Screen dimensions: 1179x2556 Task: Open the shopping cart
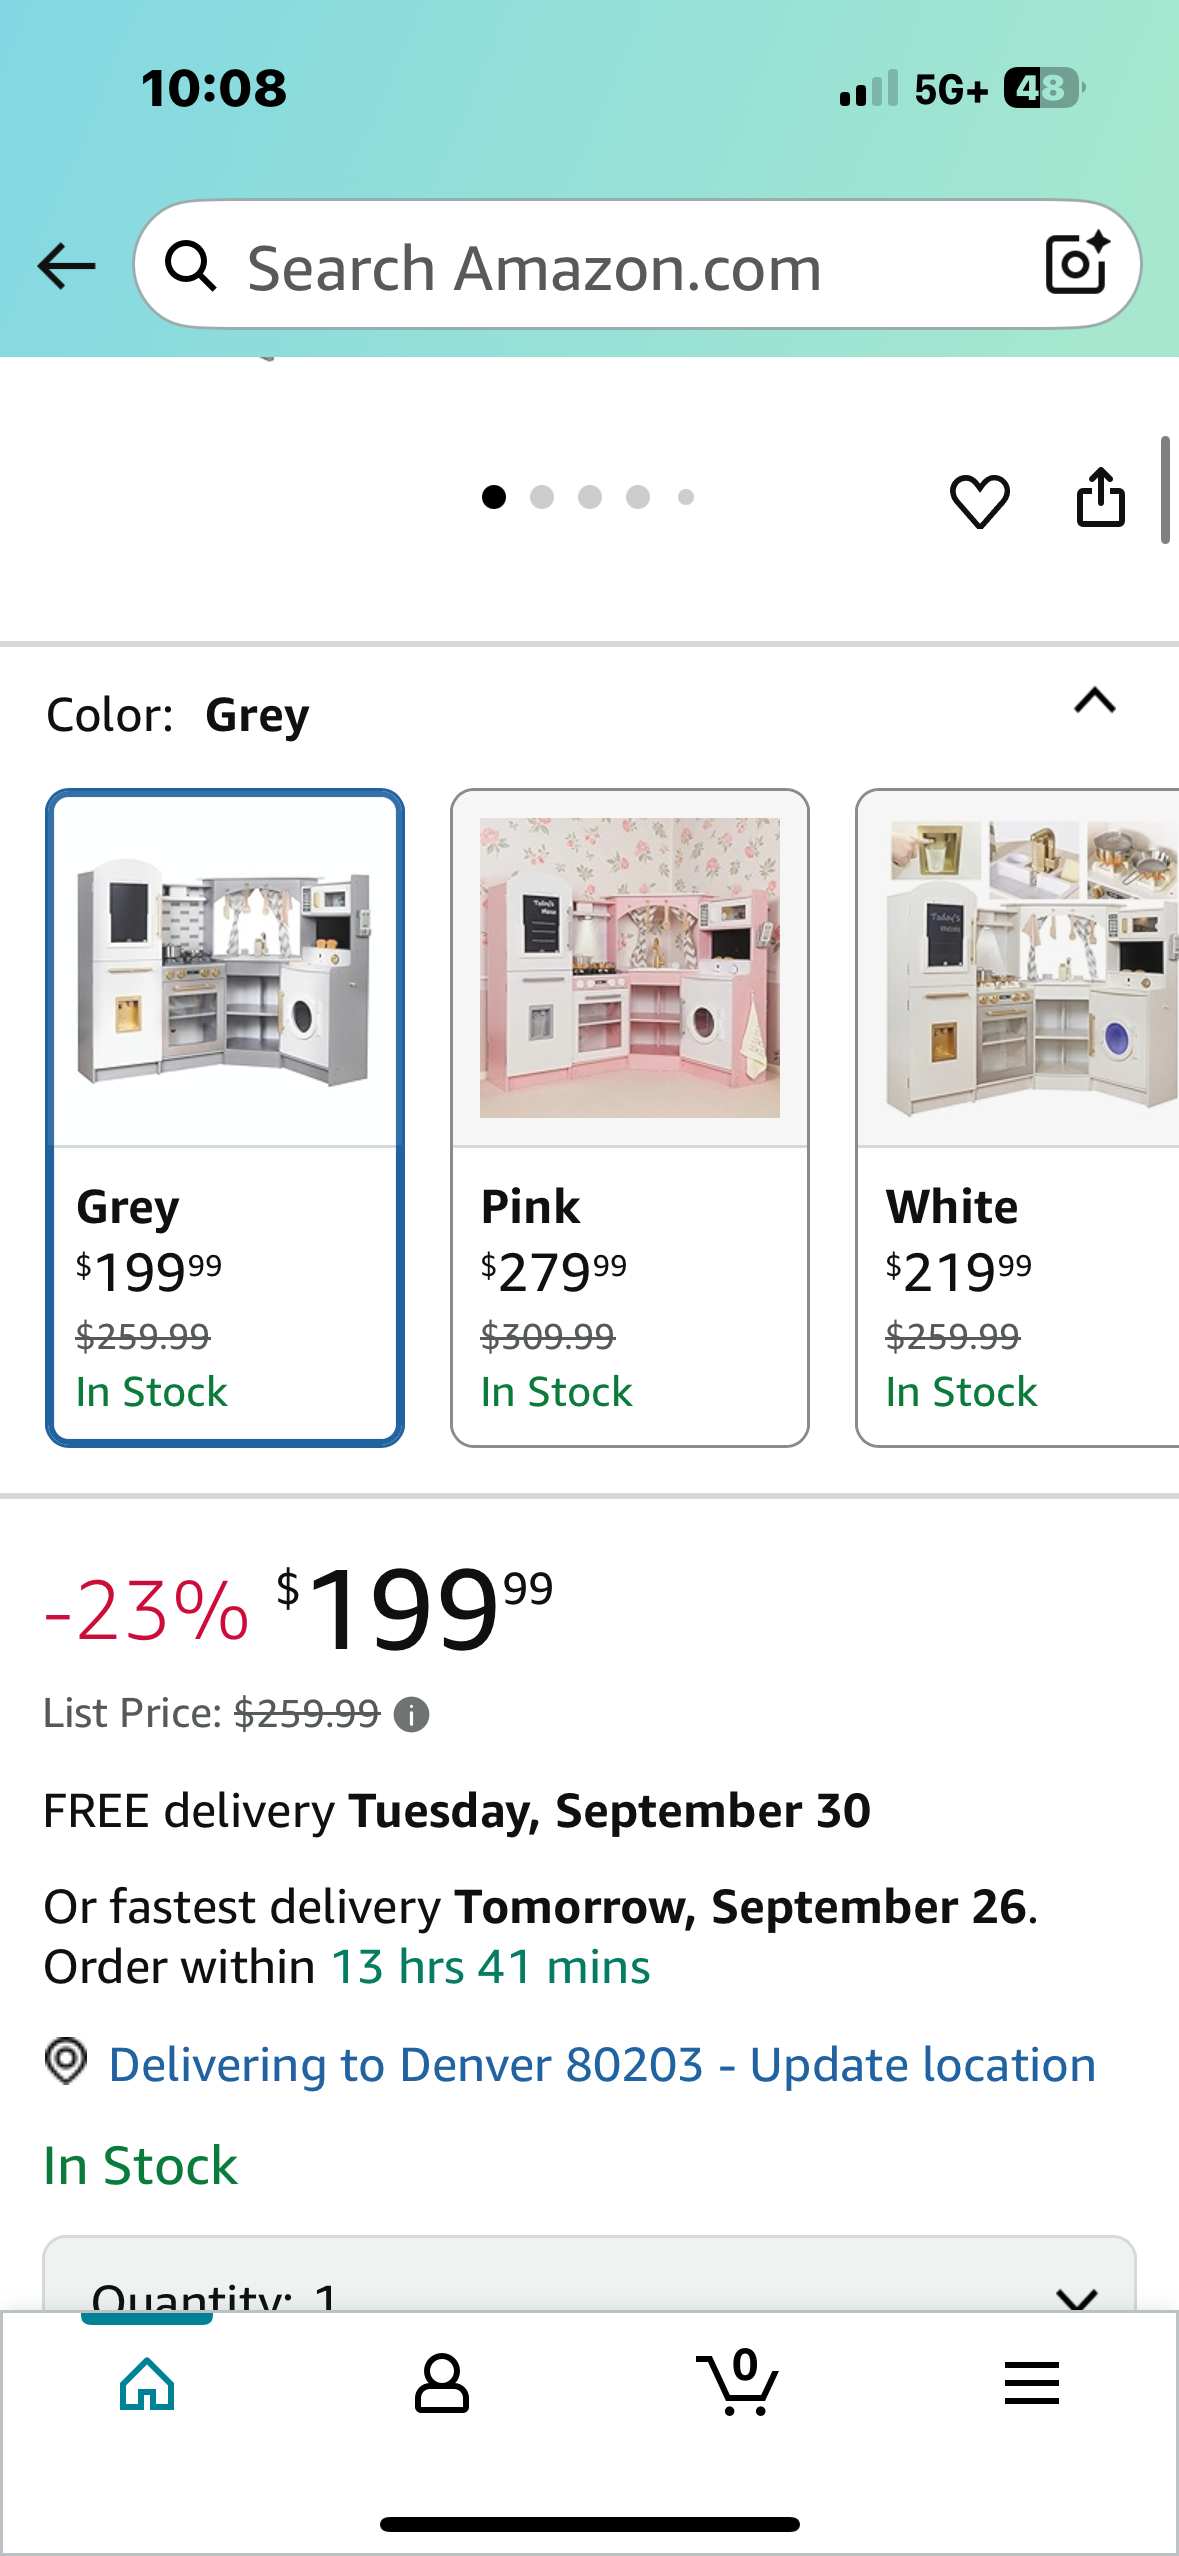(x=737, y=2384)
